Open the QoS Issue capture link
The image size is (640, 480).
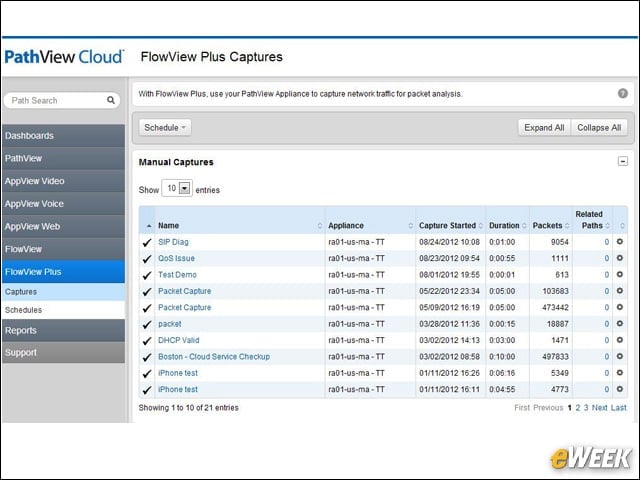(x=176, y=258)
